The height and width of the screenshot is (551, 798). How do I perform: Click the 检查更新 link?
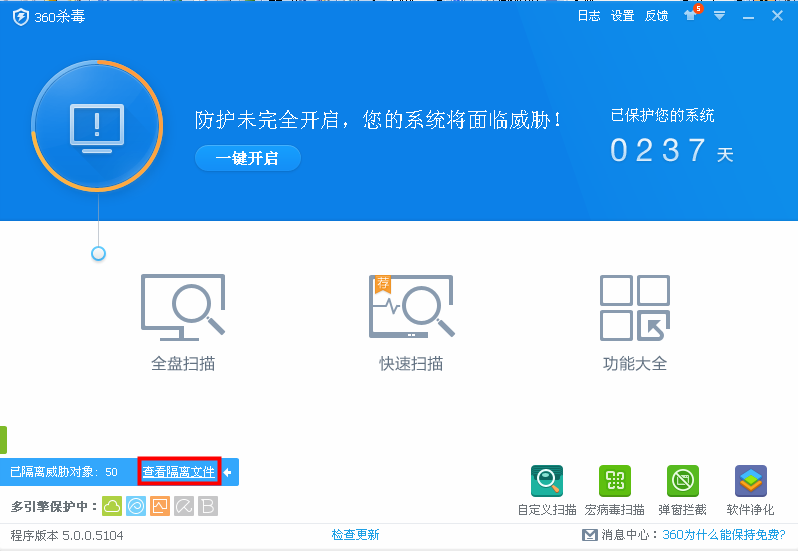356,535
